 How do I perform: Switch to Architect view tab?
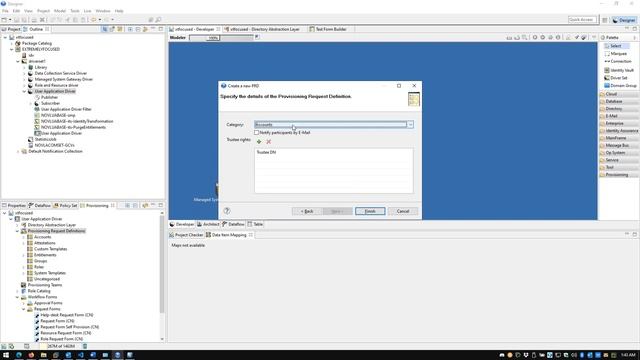coord(208,224)
